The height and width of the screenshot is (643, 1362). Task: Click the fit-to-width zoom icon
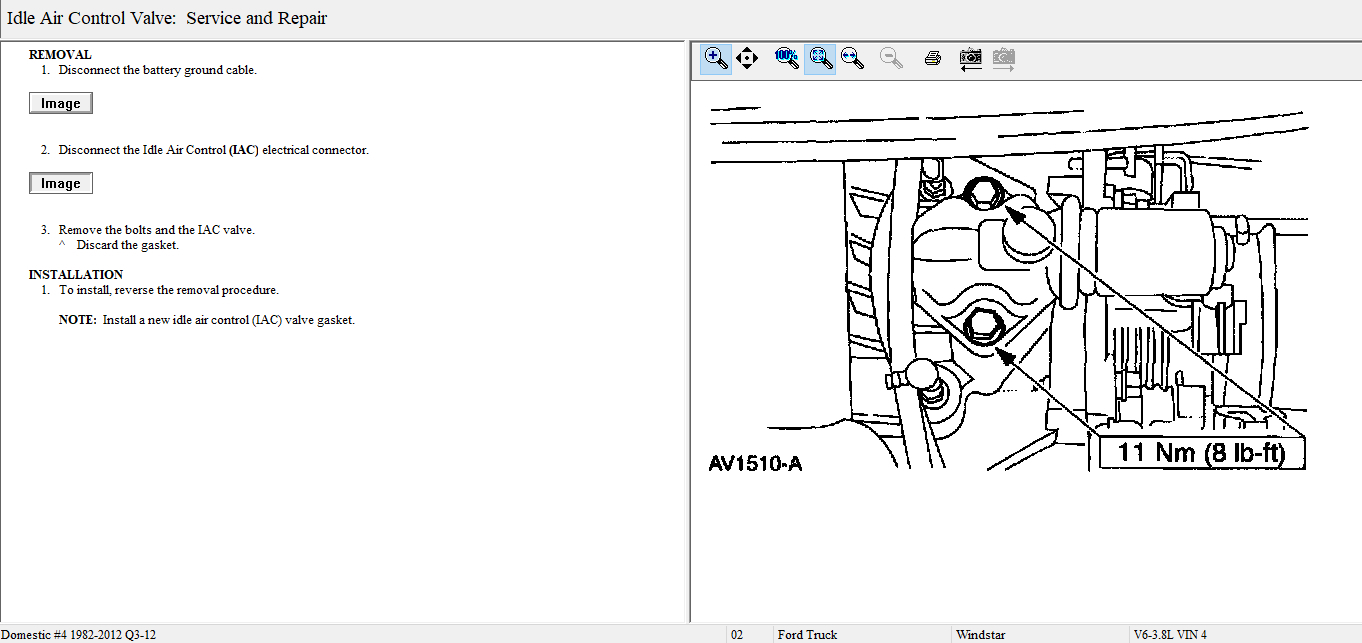(853, 59)
